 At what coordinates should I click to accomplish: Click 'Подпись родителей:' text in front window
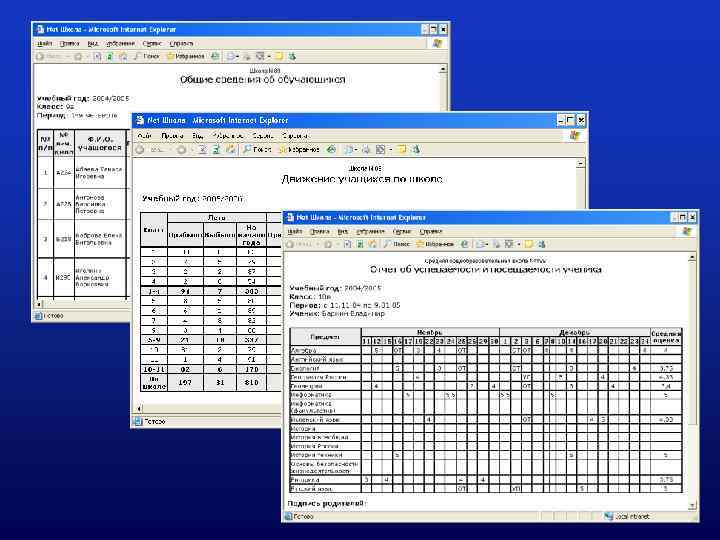(x=326, y=503)
